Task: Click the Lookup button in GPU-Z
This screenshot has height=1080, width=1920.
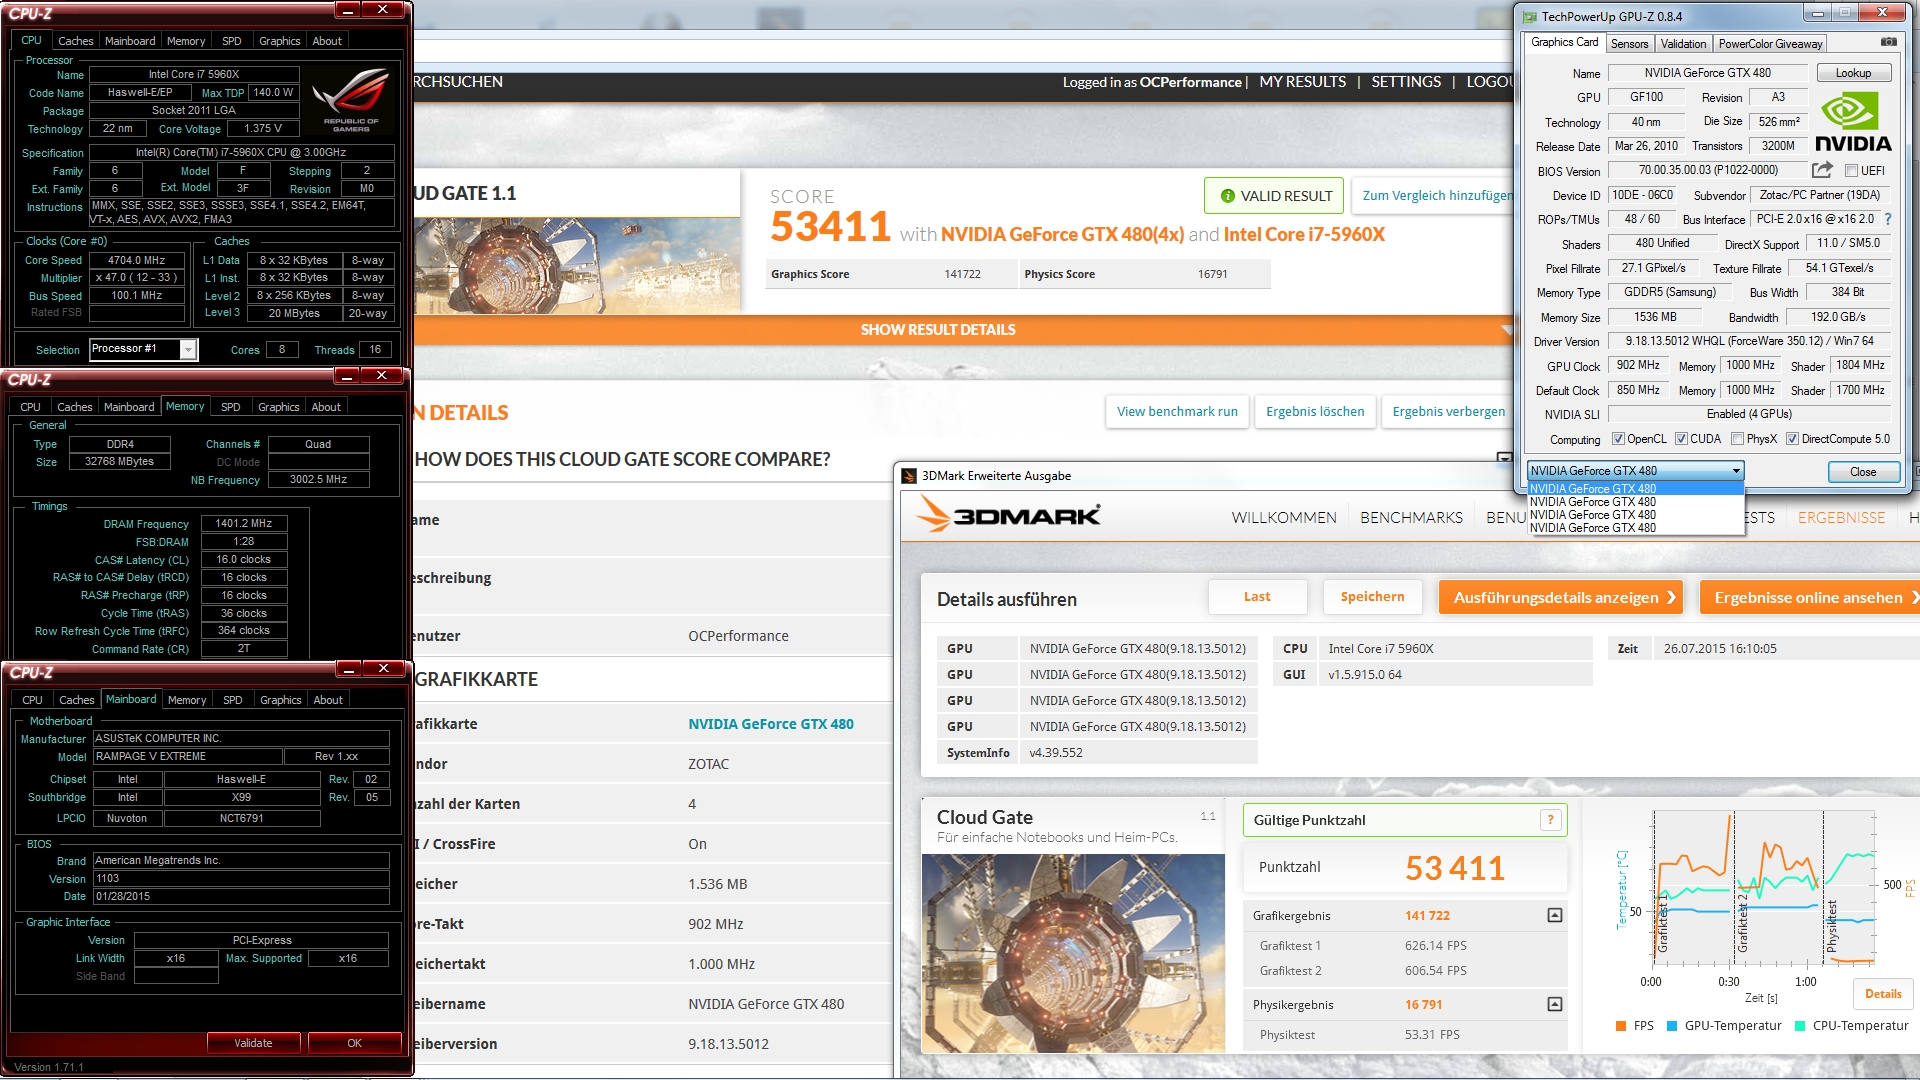Action: coord(1853,73)
